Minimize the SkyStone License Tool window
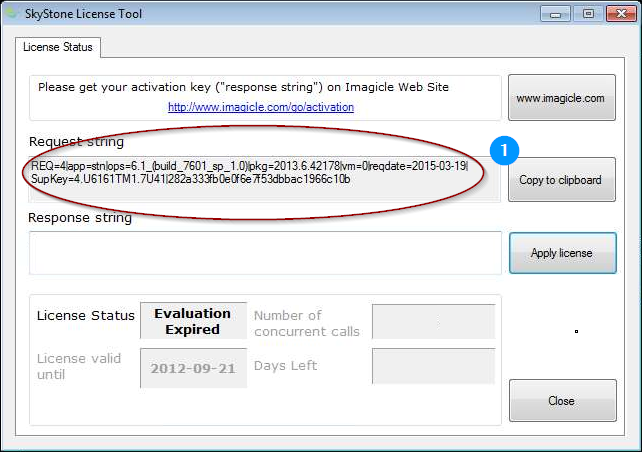Screen dimensions: 642x452 pos(555,14)
